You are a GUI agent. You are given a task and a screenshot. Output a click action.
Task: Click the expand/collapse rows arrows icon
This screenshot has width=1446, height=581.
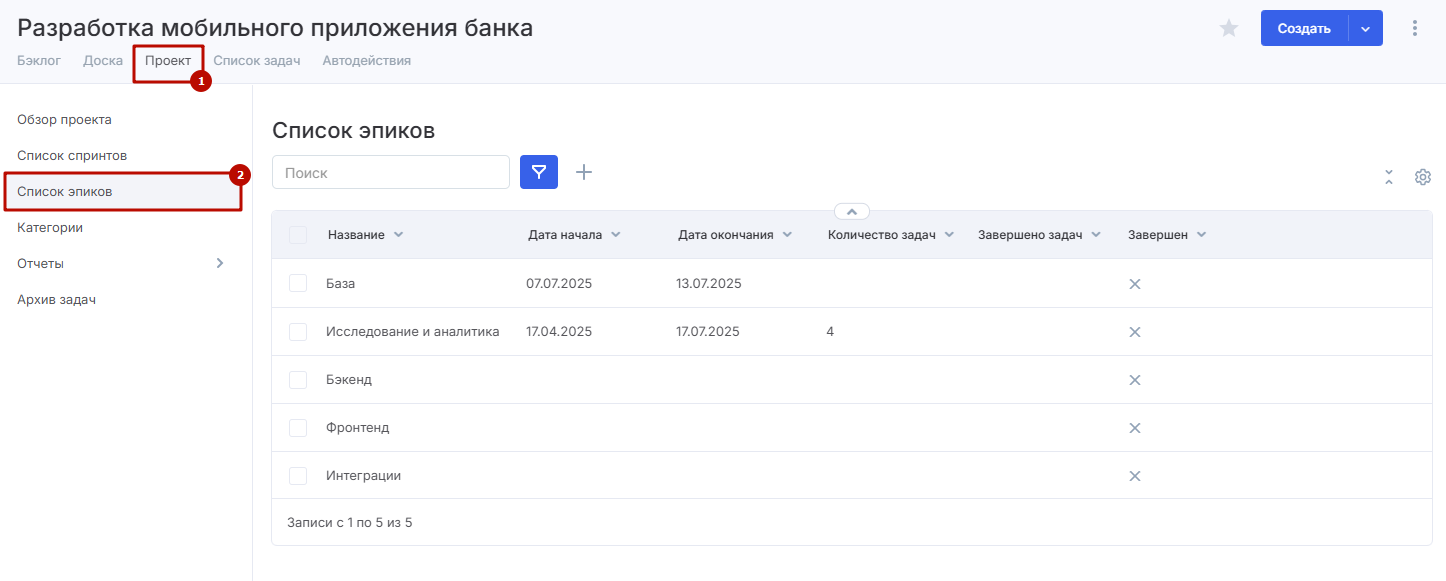click(1389, 177)
